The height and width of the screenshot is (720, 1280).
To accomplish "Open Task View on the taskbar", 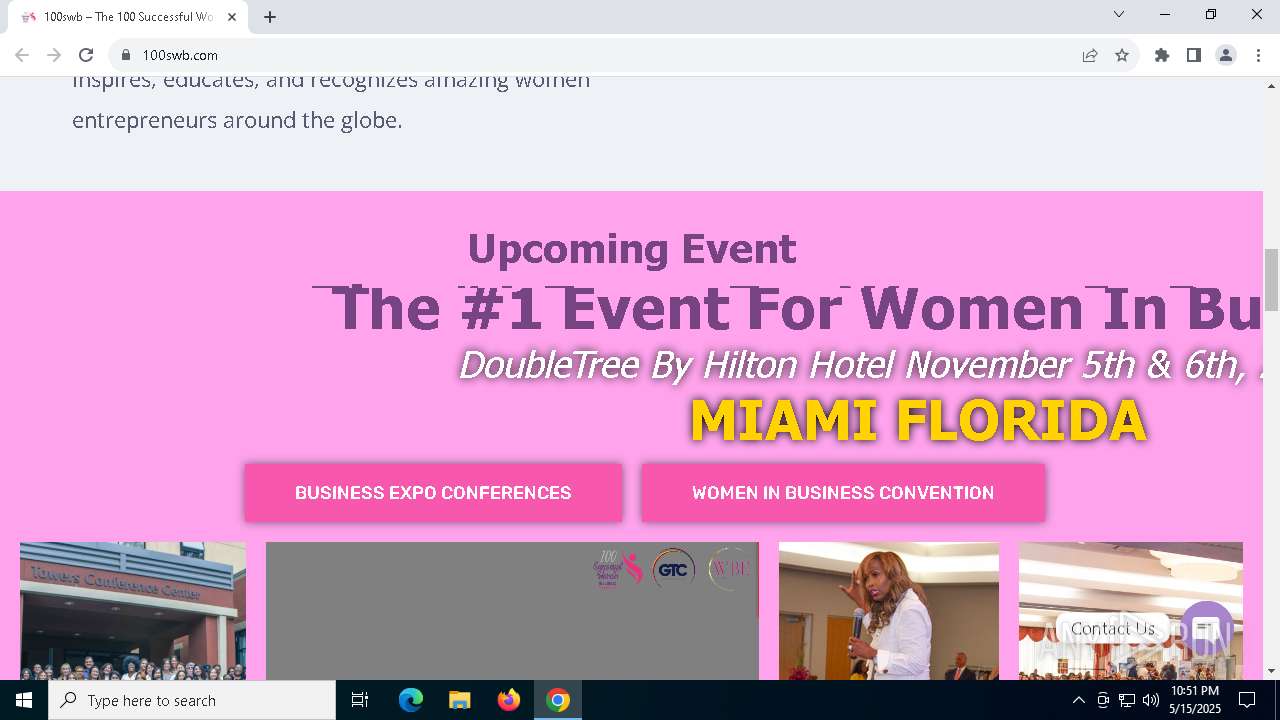I will 360,700.
